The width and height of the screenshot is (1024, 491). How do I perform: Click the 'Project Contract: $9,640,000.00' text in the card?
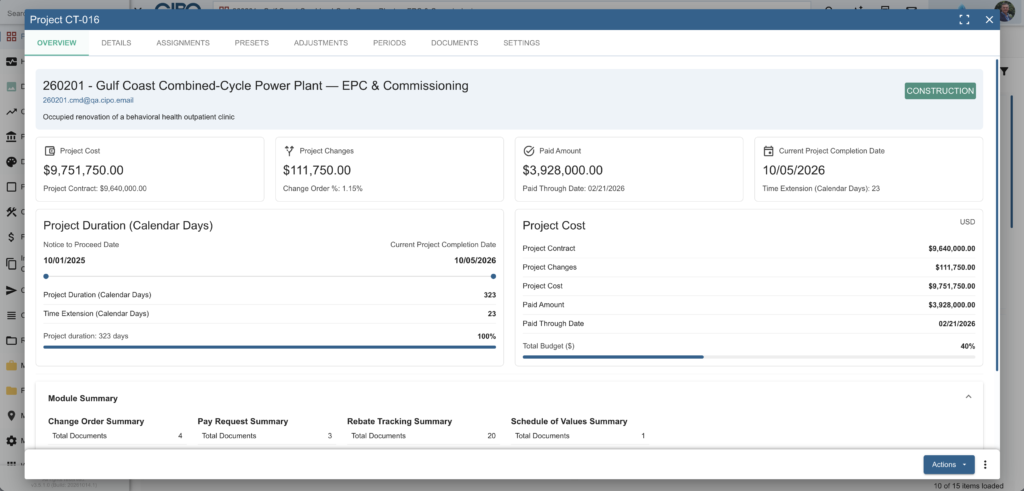coord(95,189)
